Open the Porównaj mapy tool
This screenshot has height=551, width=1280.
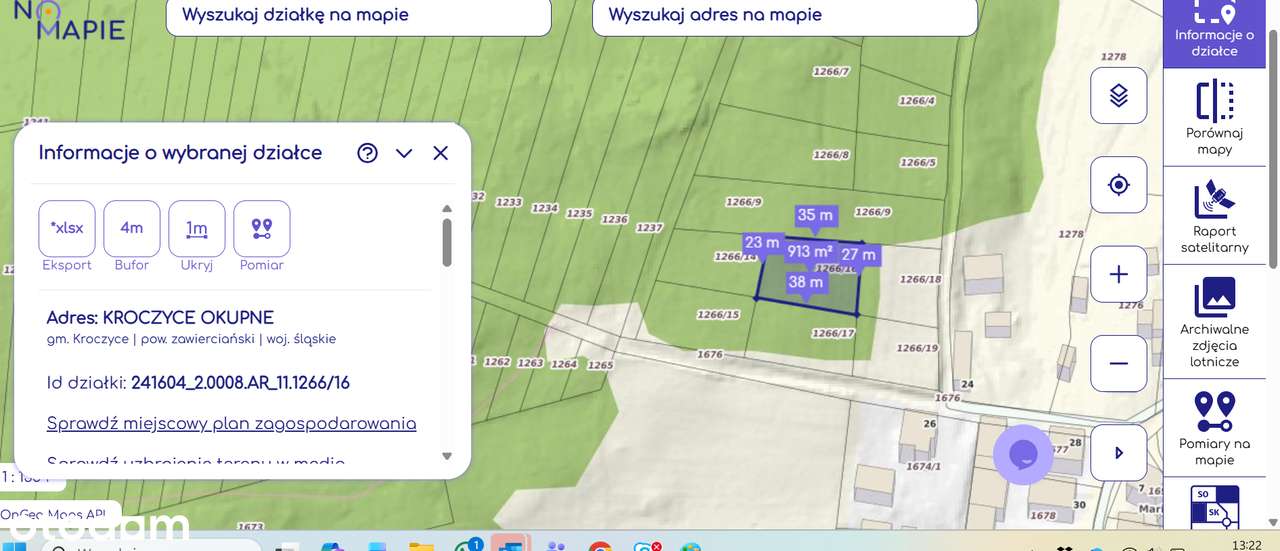click(x=1214, y=118)
